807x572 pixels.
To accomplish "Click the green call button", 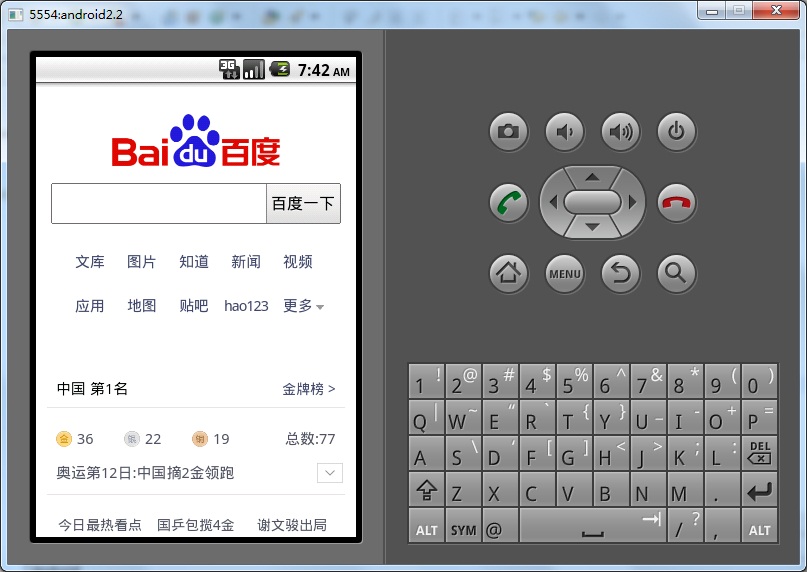I will tap(508, 203).
